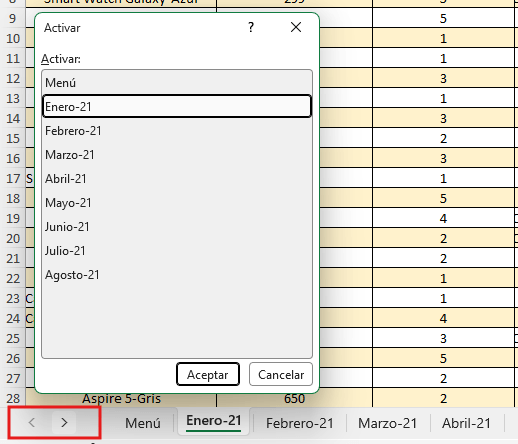Viewport: 518px width, 444px height.
Task: Select row 10 header
Action: point(13,38)
